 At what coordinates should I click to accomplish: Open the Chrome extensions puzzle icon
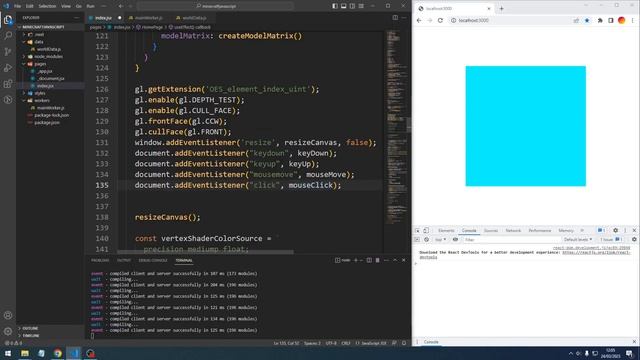tap(600, 20)
